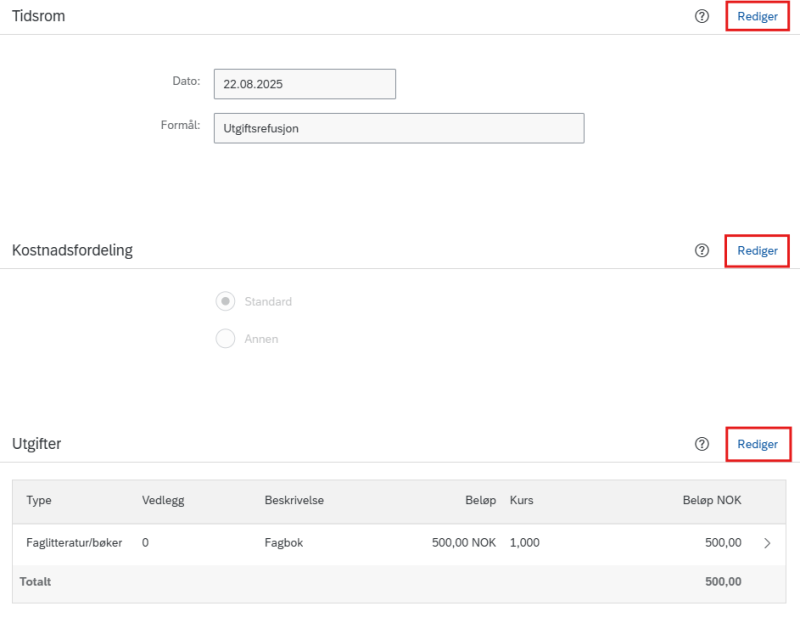Open help icon for Kostnadsfordeling section
Image resolution: width=800 pixels, height=623 pixels.
pos(702,251)
